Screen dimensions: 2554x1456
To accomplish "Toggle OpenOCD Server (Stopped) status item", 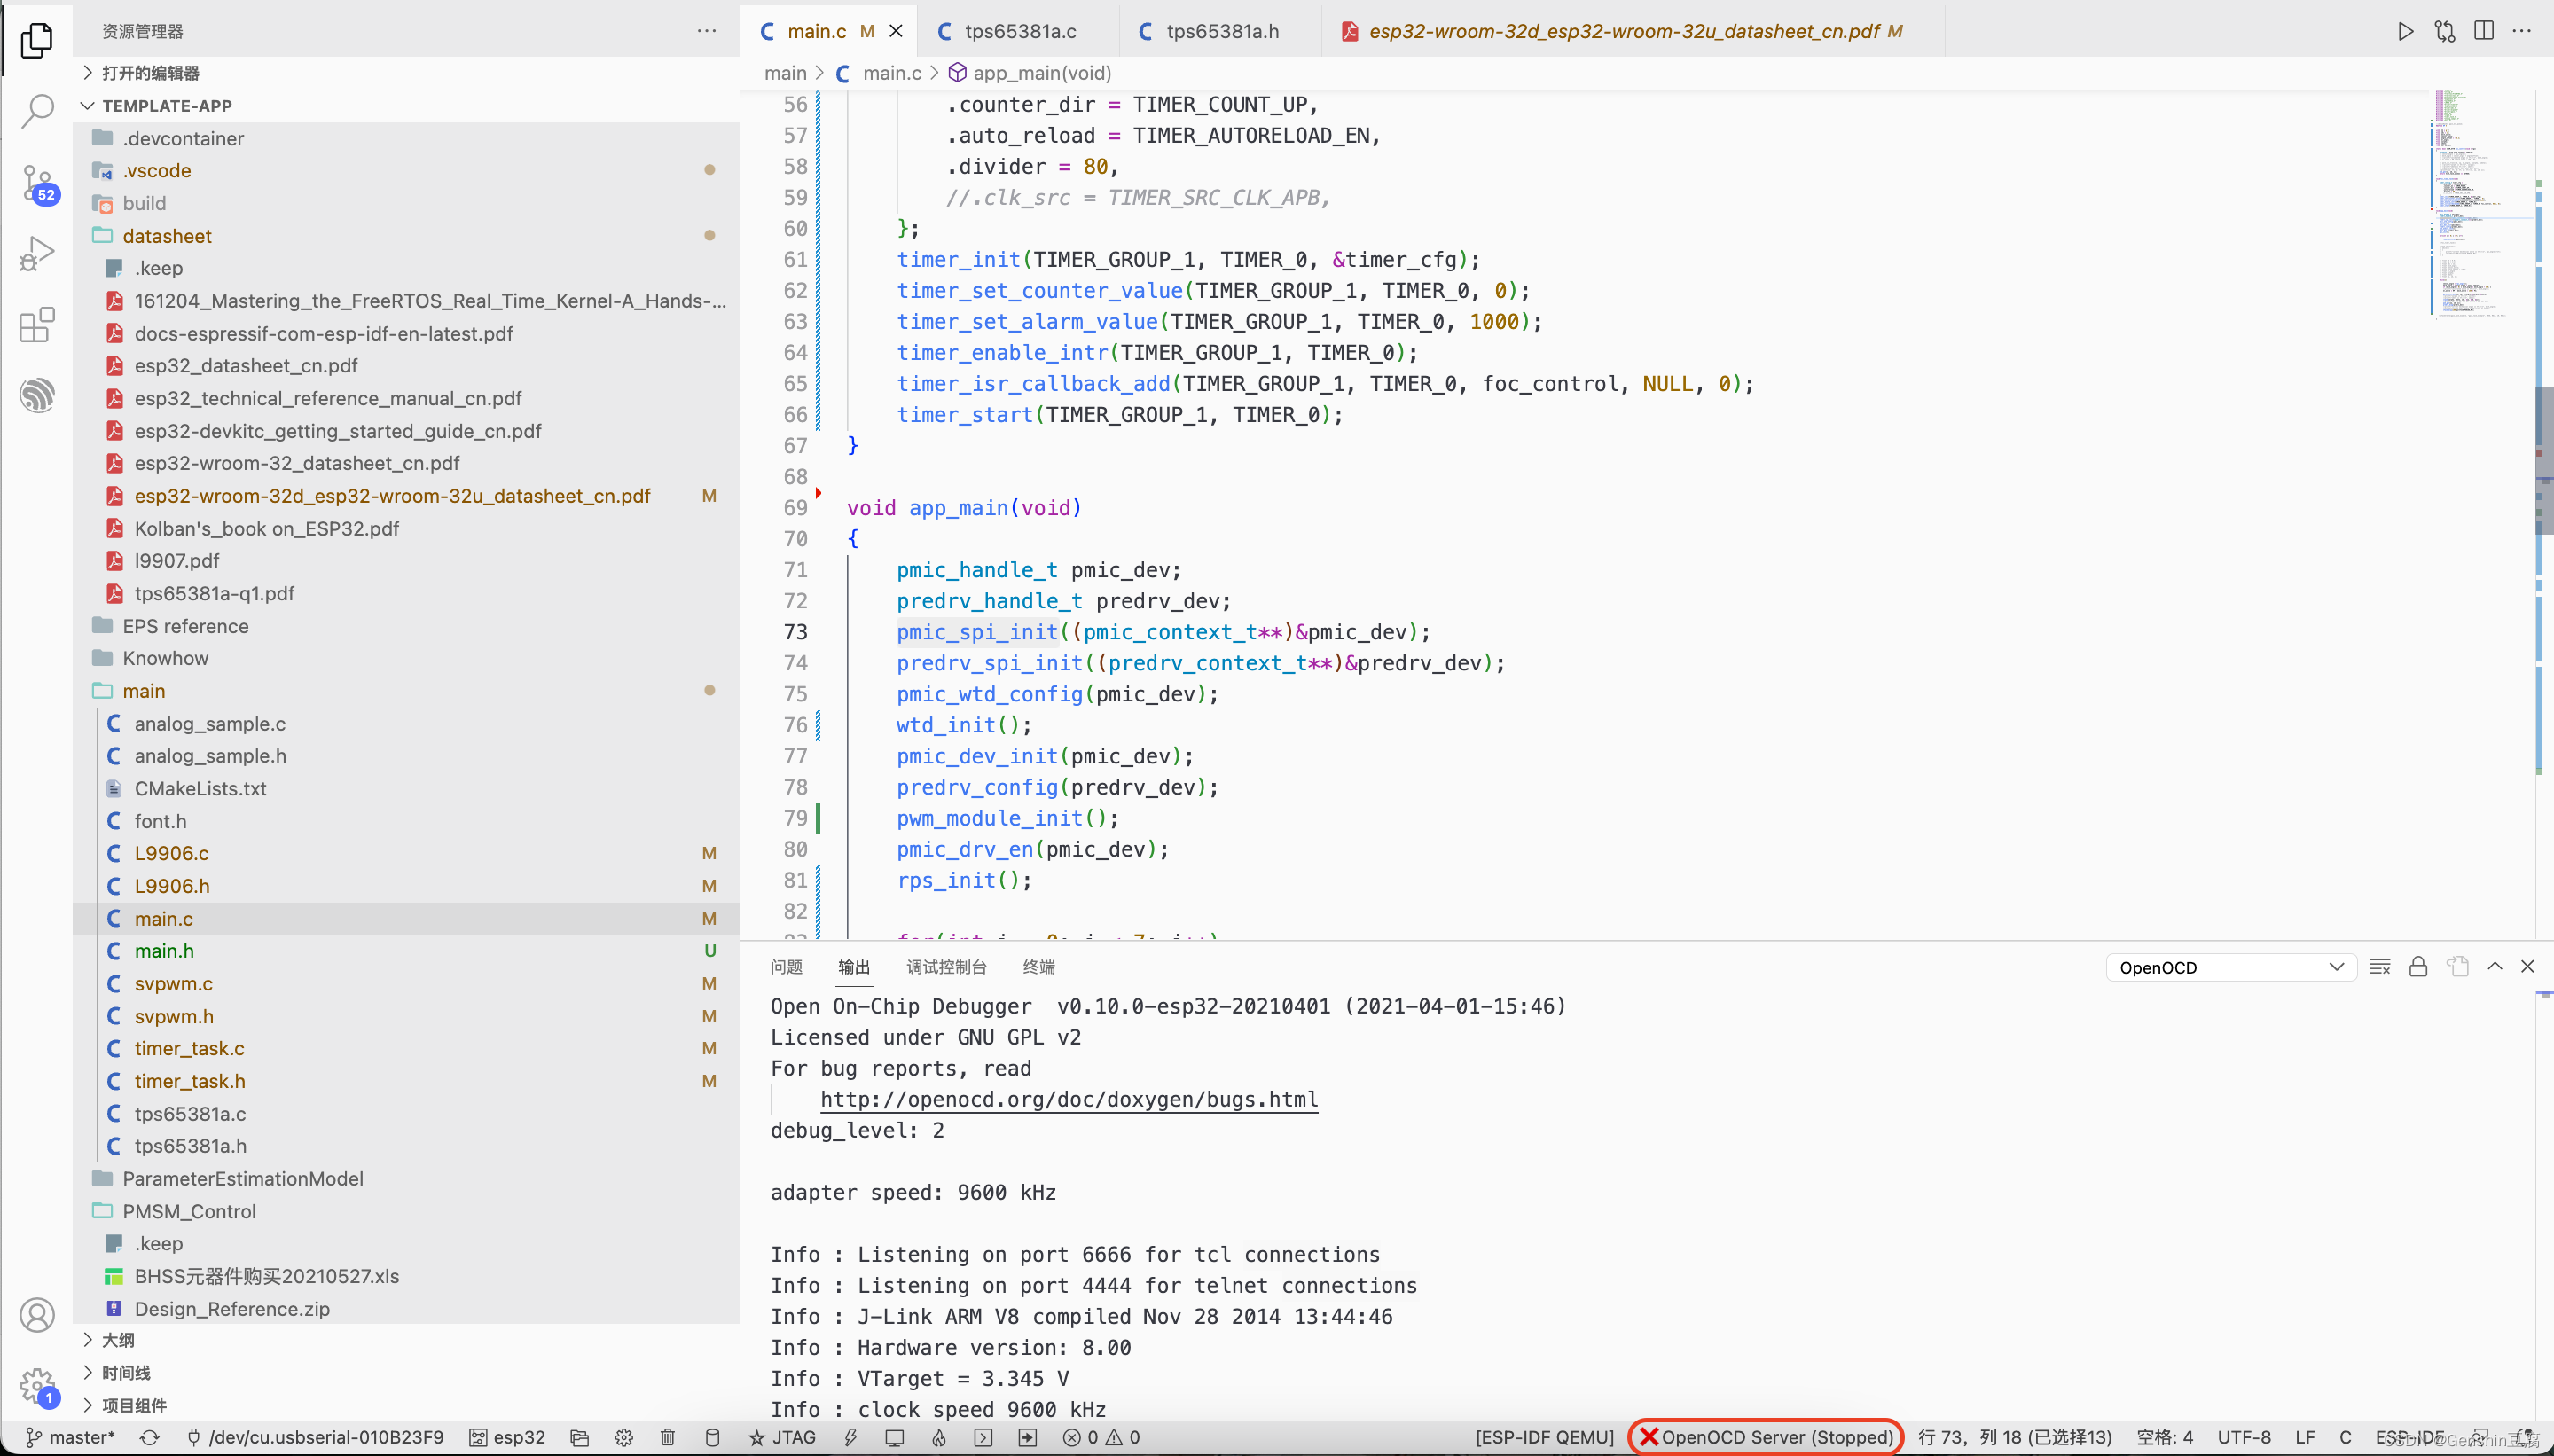I will point(1766,1437).
